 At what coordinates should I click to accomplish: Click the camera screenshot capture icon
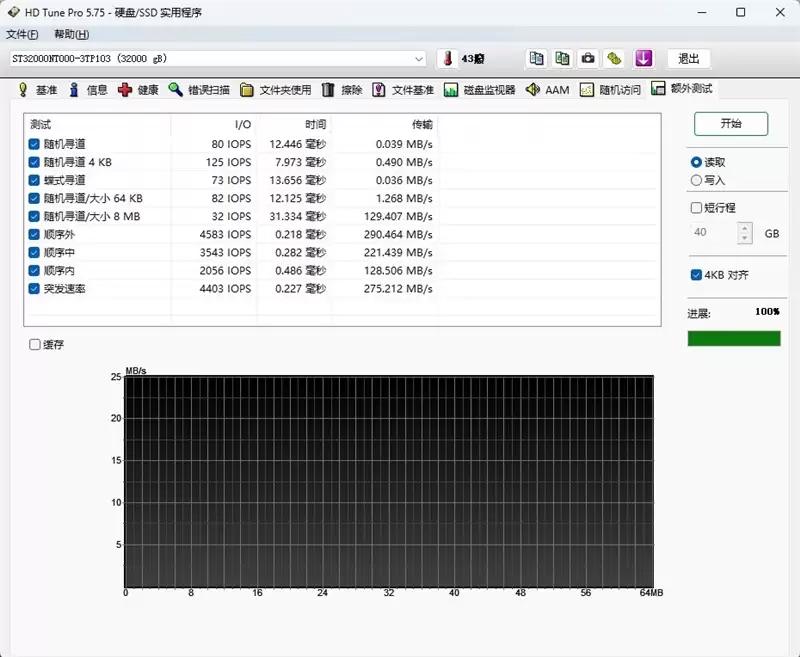click(587, 58)
